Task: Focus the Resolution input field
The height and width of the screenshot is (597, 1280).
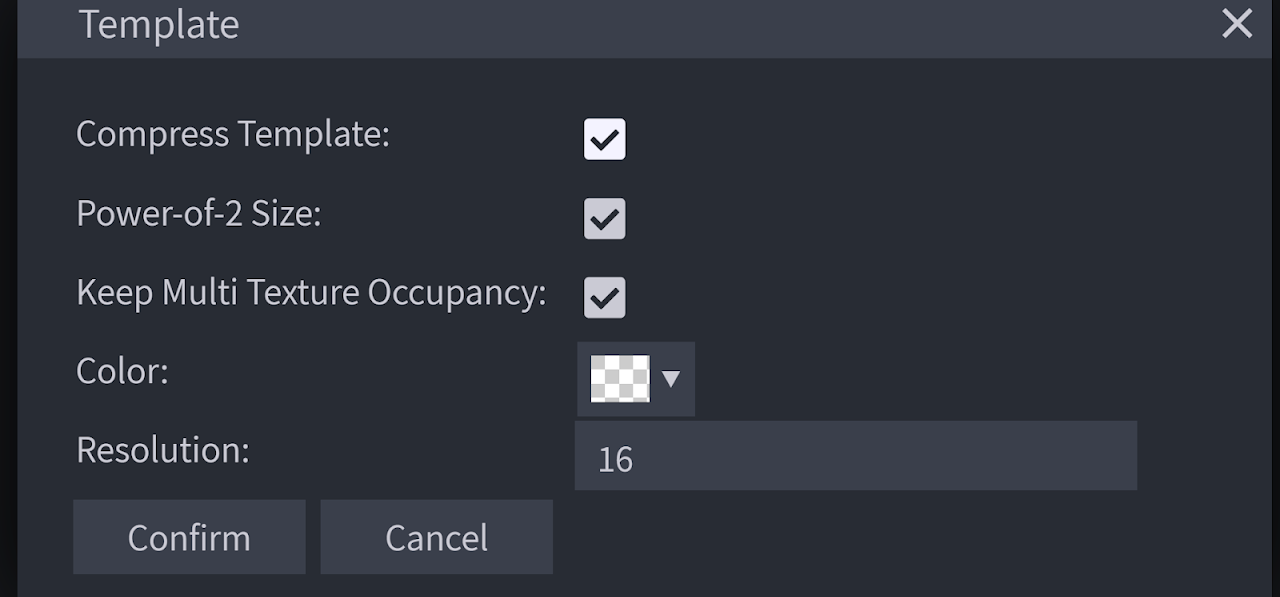Action: 855,456
